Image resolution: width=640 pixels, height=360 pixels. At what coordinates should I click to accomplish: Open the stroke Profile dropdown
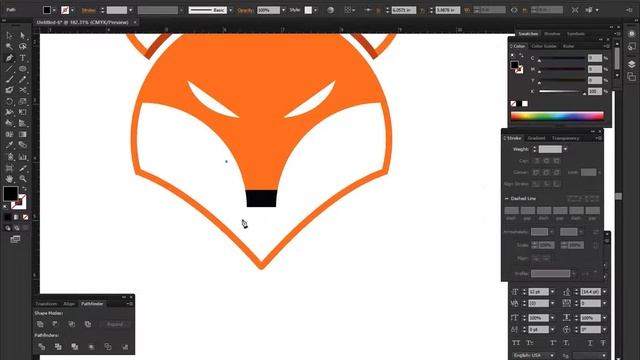(x=573, y=273)
